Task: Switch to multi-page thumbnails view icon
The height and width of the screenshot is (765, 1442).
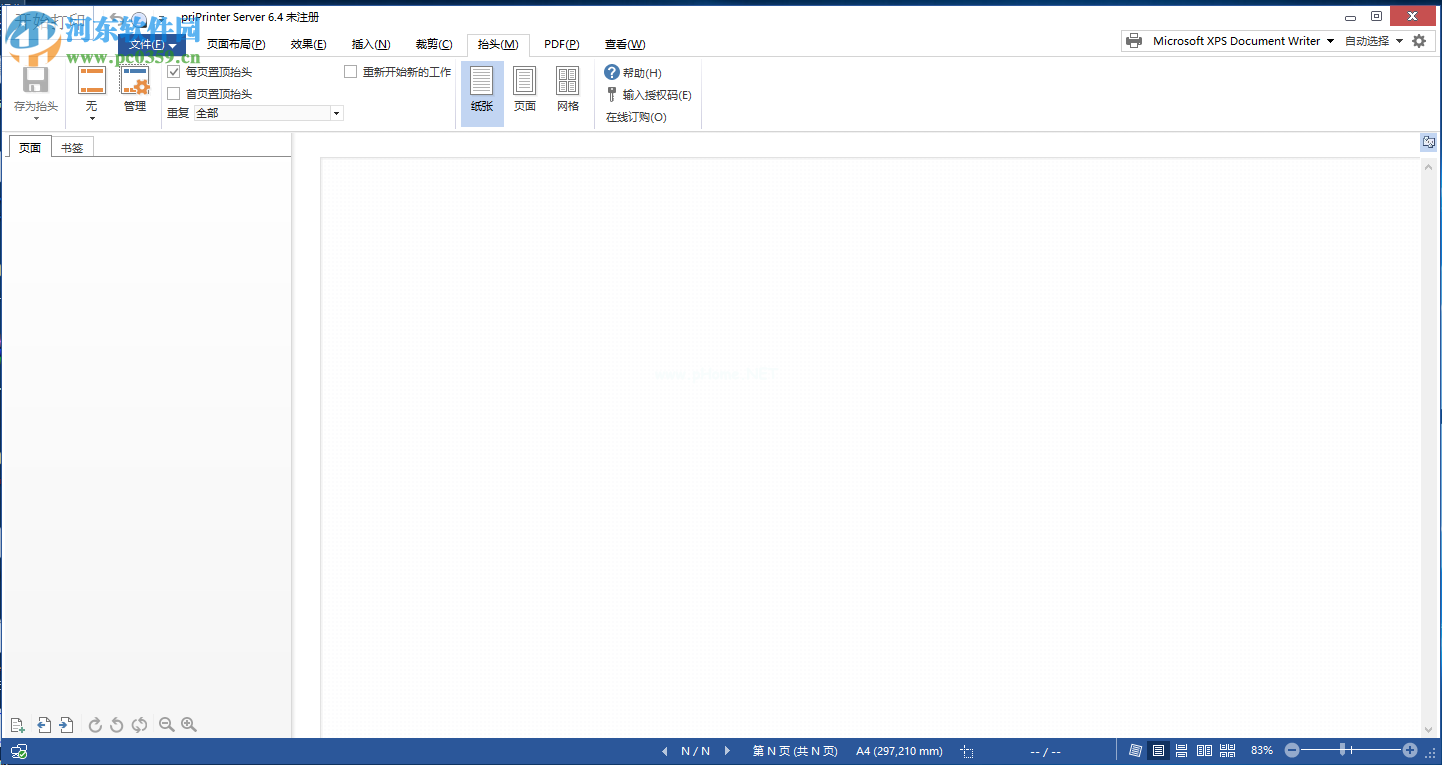Action: click(1228, 751)
